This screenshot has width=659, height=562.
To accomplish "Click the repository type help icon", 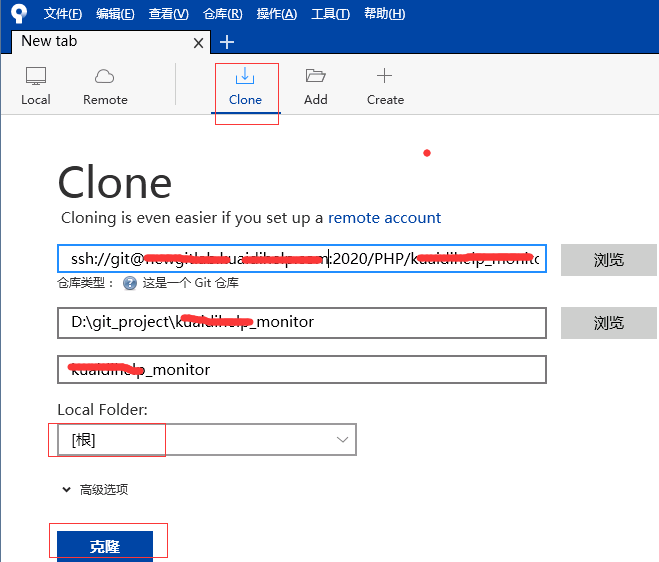I will pyautogui.click(x=130, y=283).
